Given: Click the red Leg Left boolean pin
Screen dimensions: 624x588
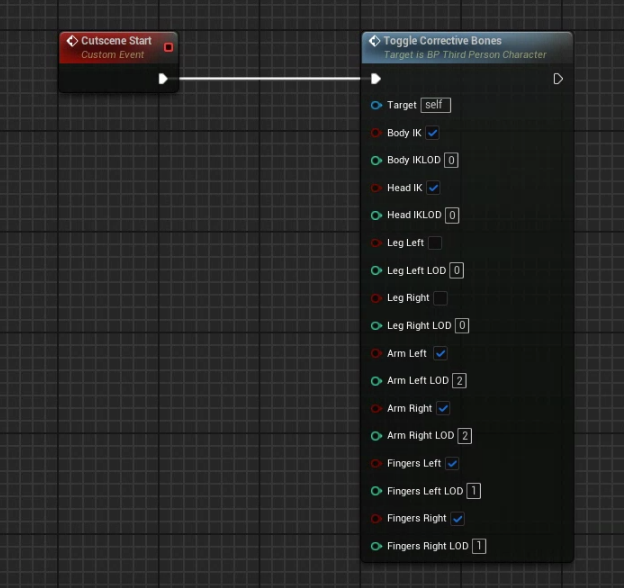Looking at the screenshot, I should pos(376,243).
